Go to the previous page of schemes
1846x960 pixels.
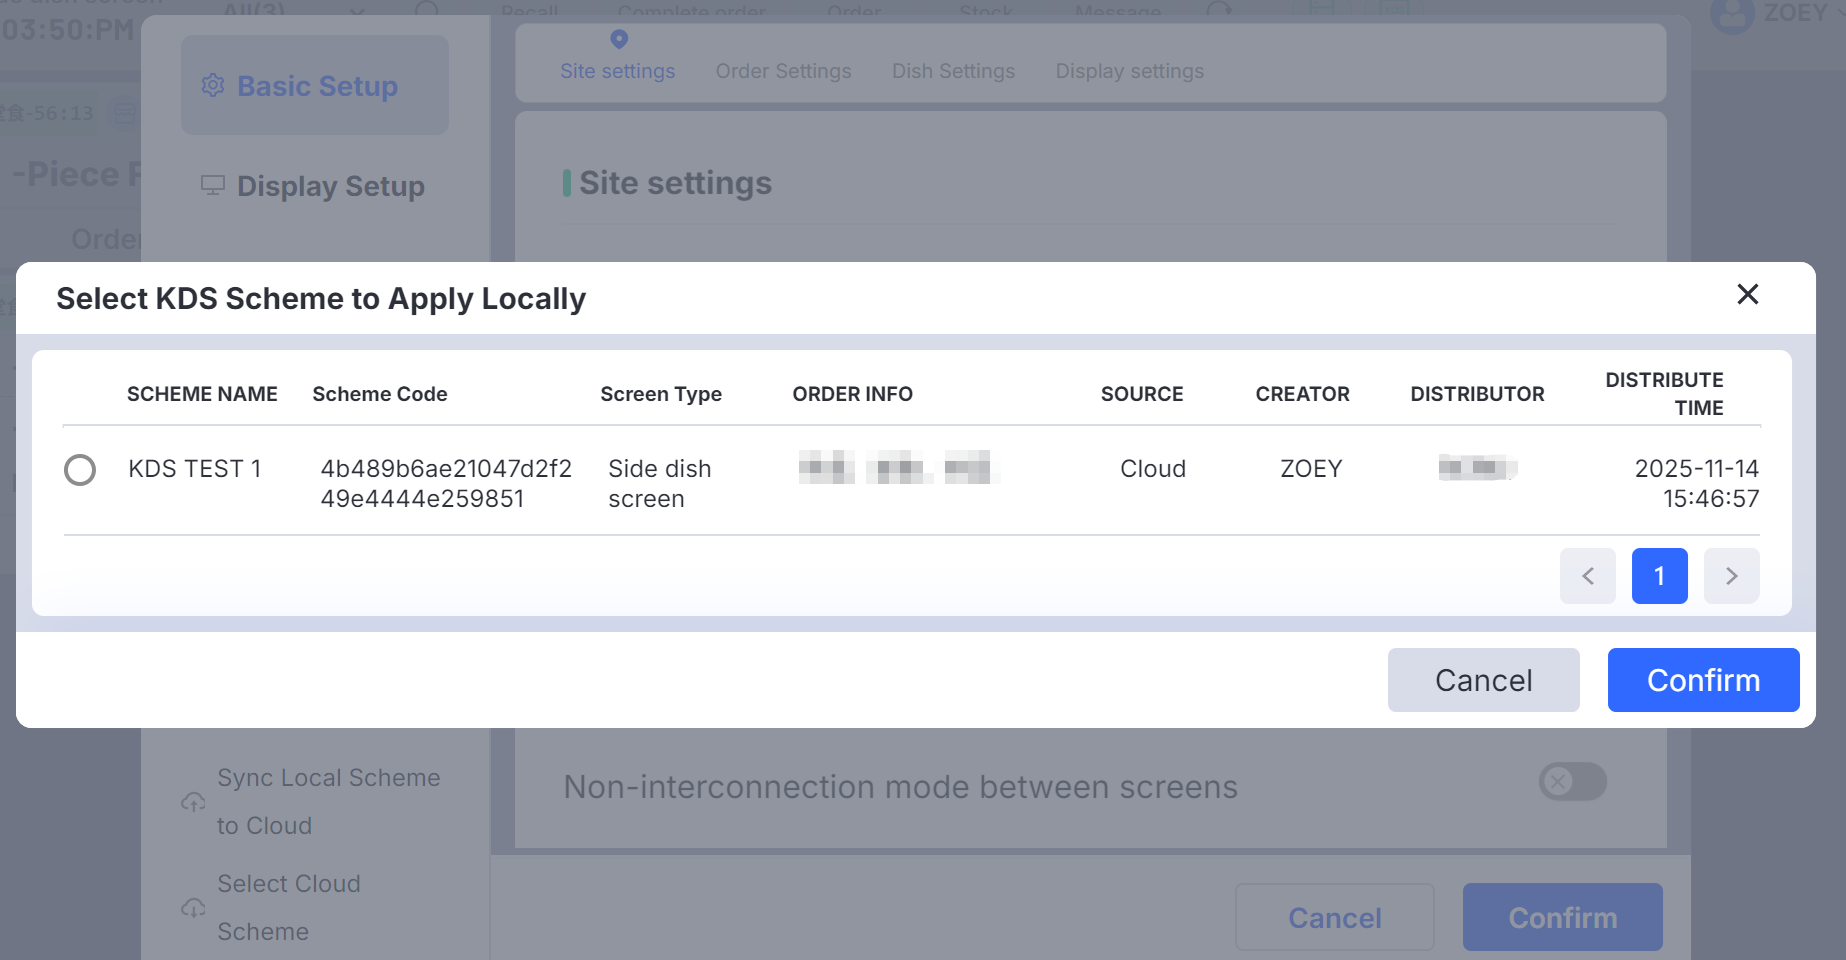1587,576
